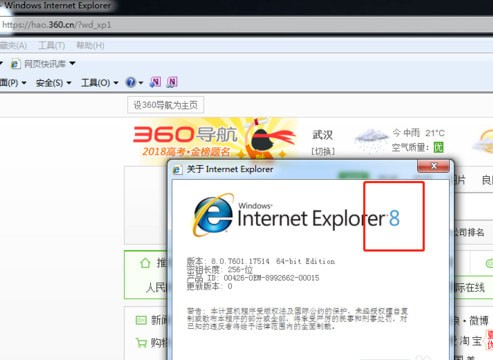Image resolution: width=493 pixels, height=360 pixels.
Task: Click the green 优 air quality badge
Action: [439, 147]
